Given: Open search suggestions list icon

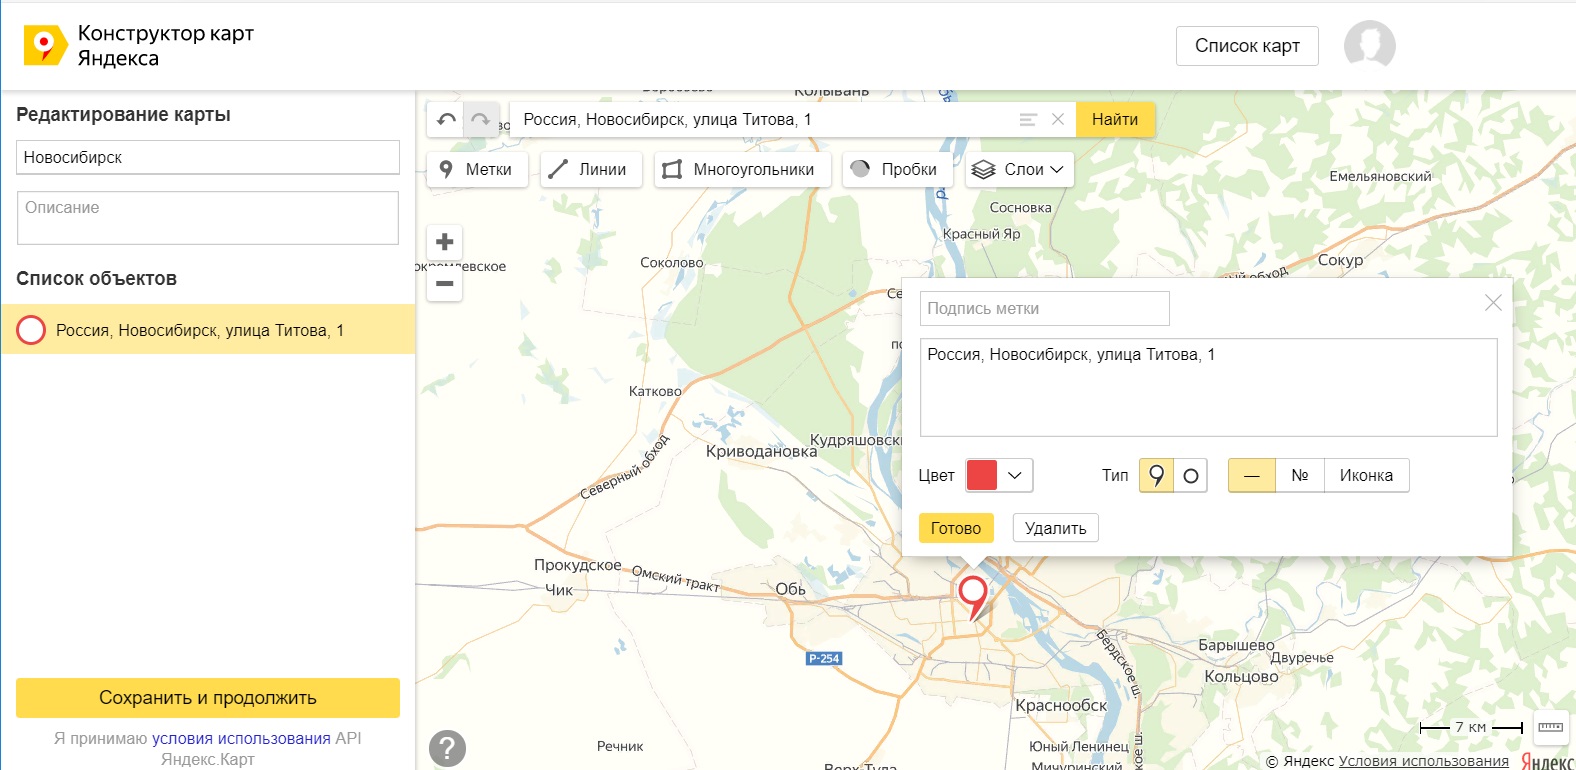Looking at the screenshot, I should coord(1028,120).
